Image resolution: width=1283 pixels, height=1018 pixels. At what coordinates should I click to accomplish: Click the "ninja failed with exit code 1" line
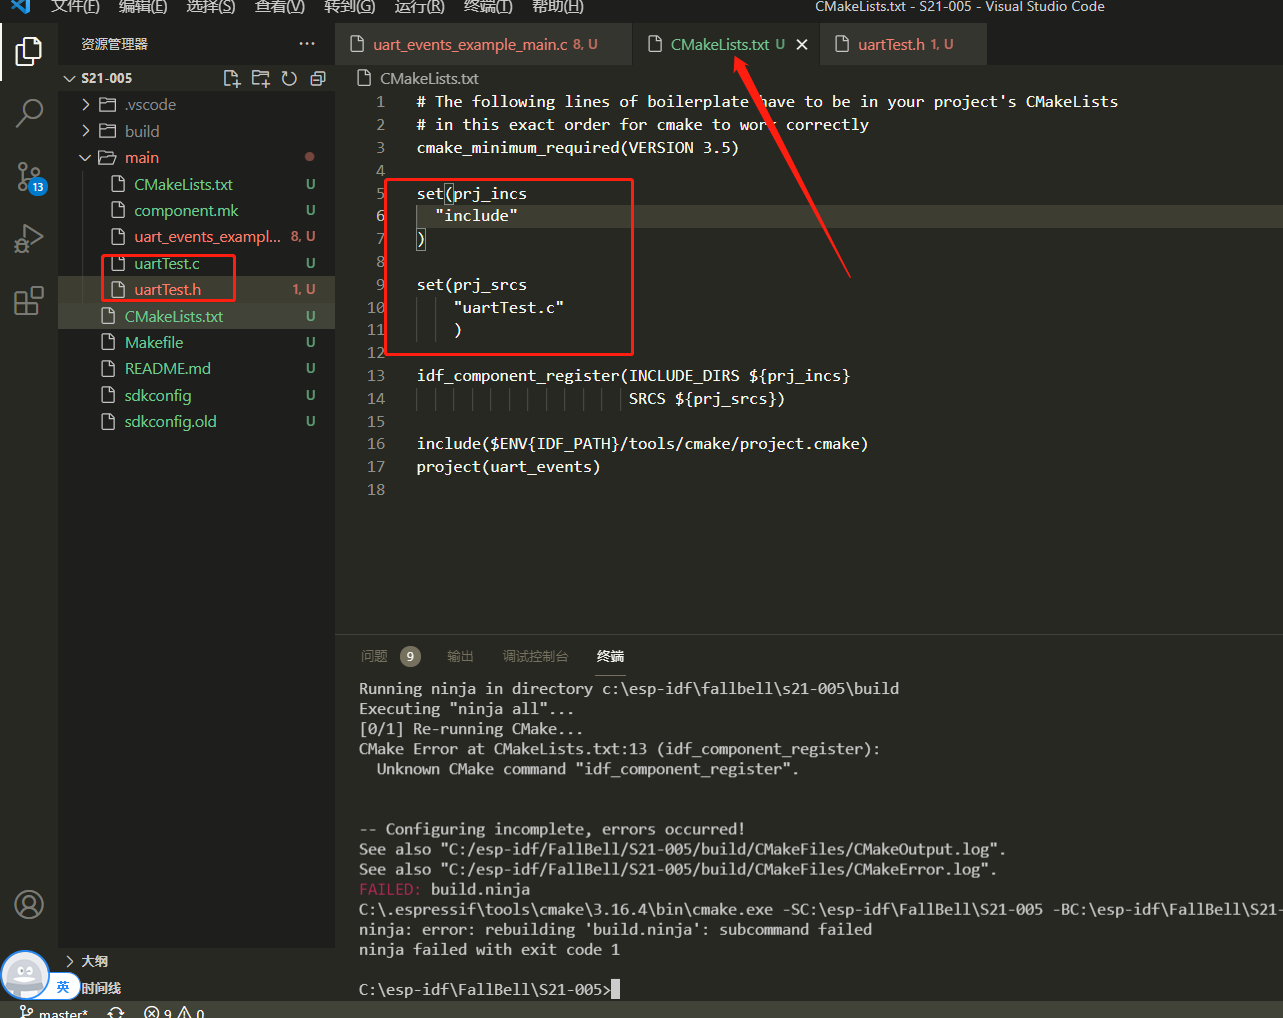[x=489, y=949]
